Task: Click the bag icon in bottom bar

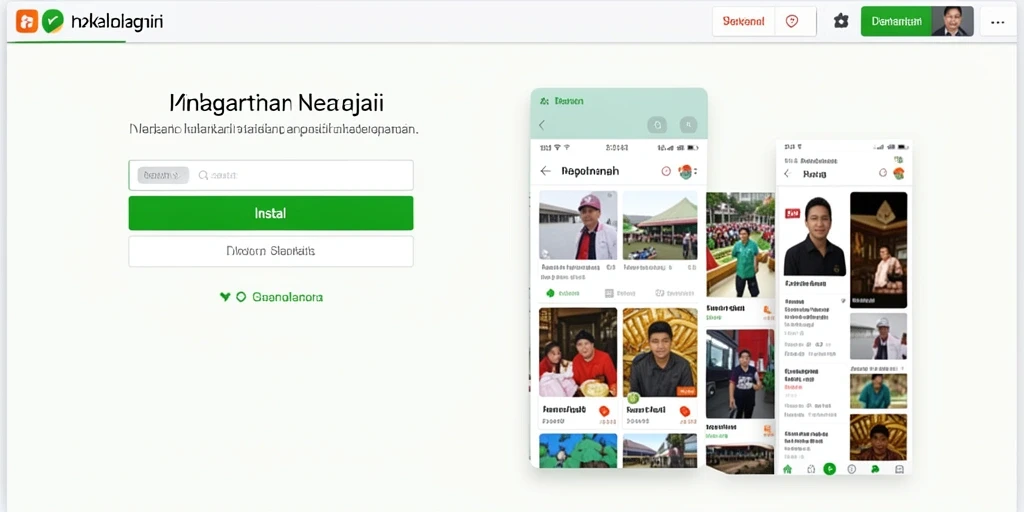Action: (811, 469)
